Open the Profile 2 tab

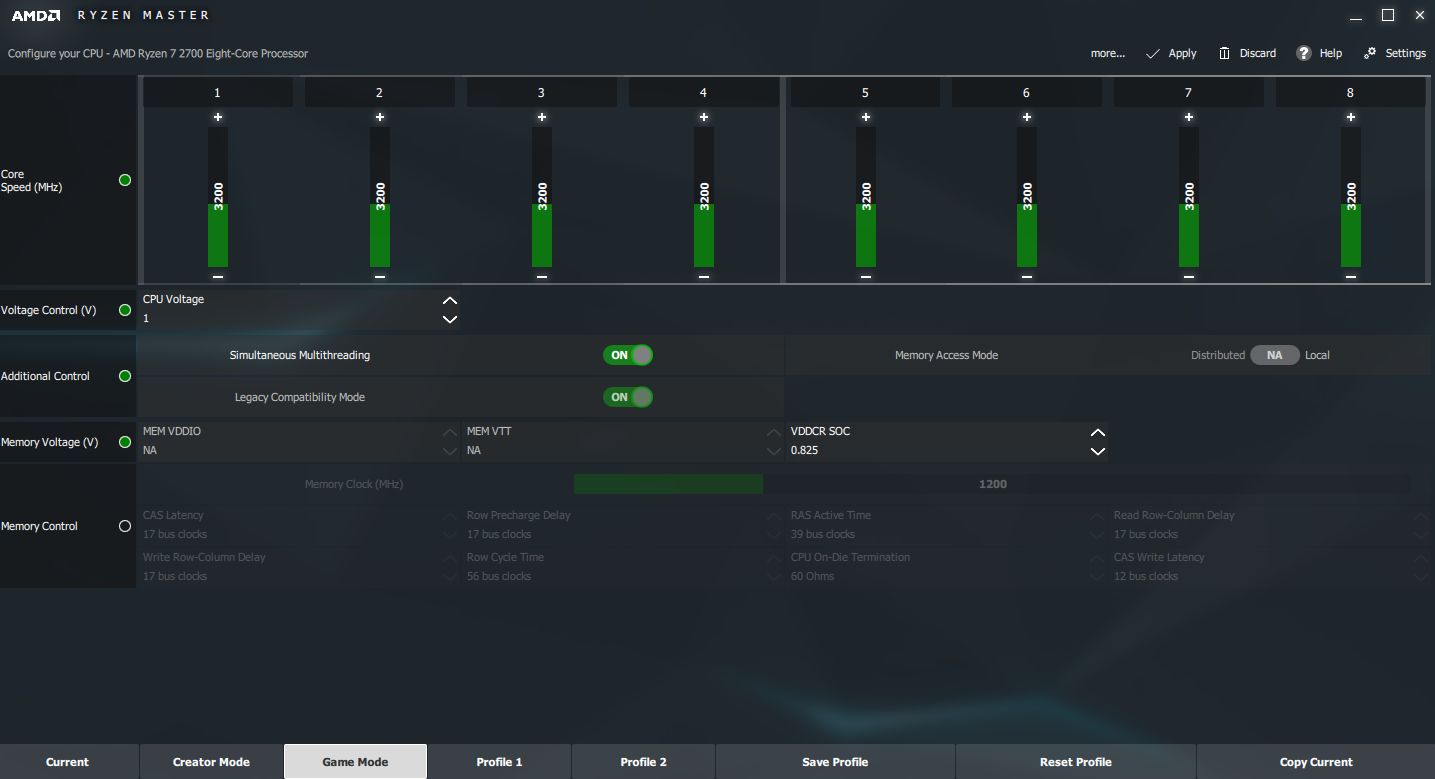[x=643, y=762]
